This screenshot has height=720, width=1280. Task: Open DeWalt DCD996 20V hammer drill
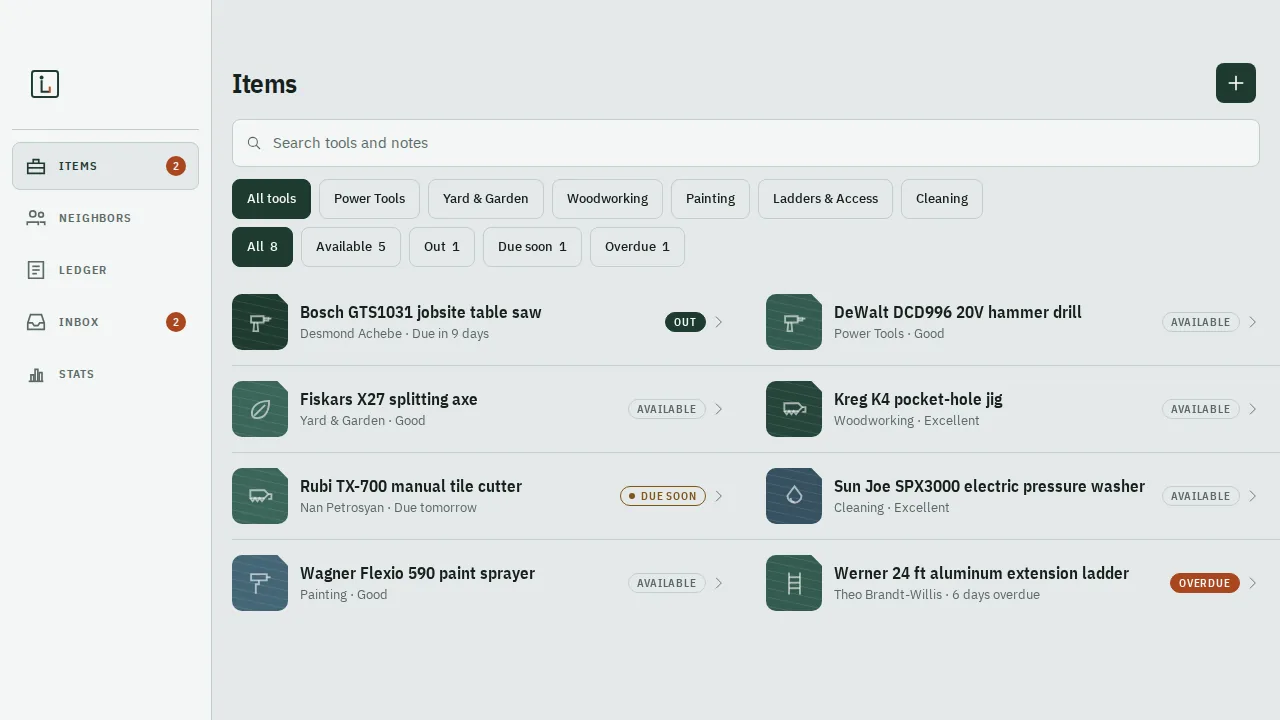coord(1013,322)
